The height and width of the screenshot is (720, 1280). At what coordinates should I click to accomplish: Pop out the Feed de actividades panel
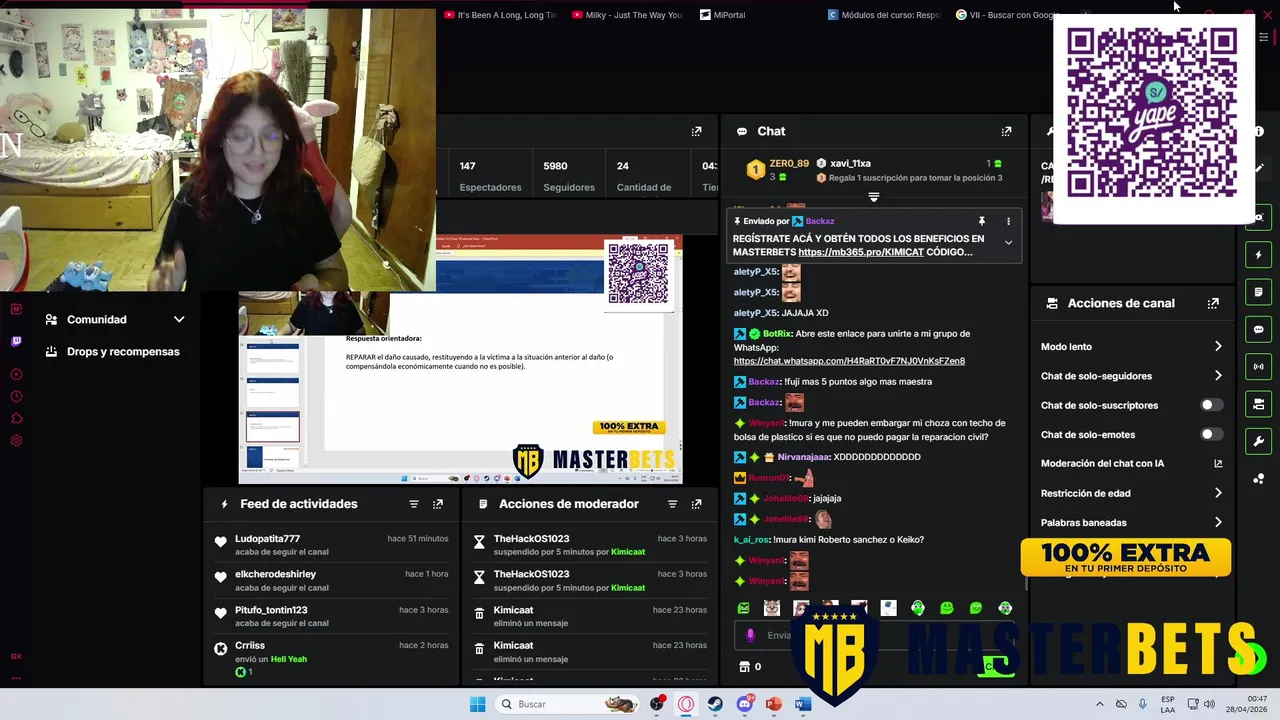click(x=437, y=504)
